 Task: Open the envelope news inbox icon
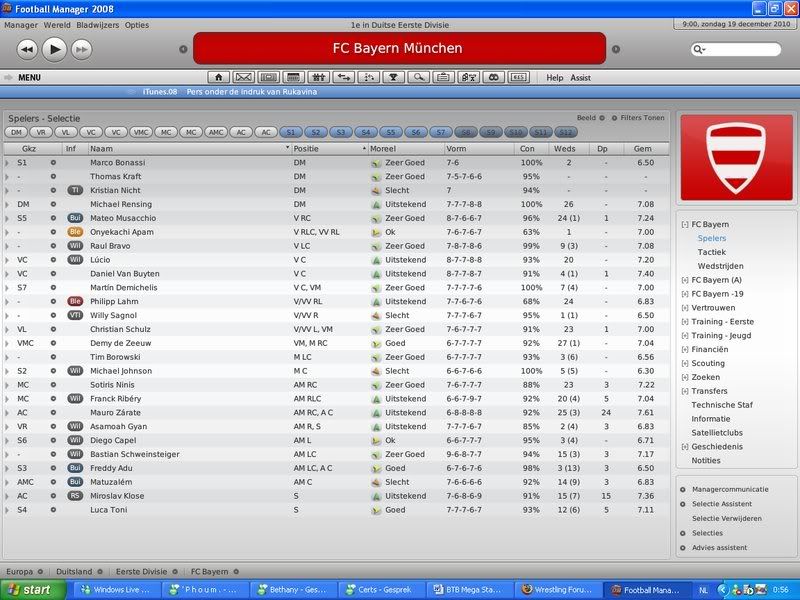tap(243, 78)
